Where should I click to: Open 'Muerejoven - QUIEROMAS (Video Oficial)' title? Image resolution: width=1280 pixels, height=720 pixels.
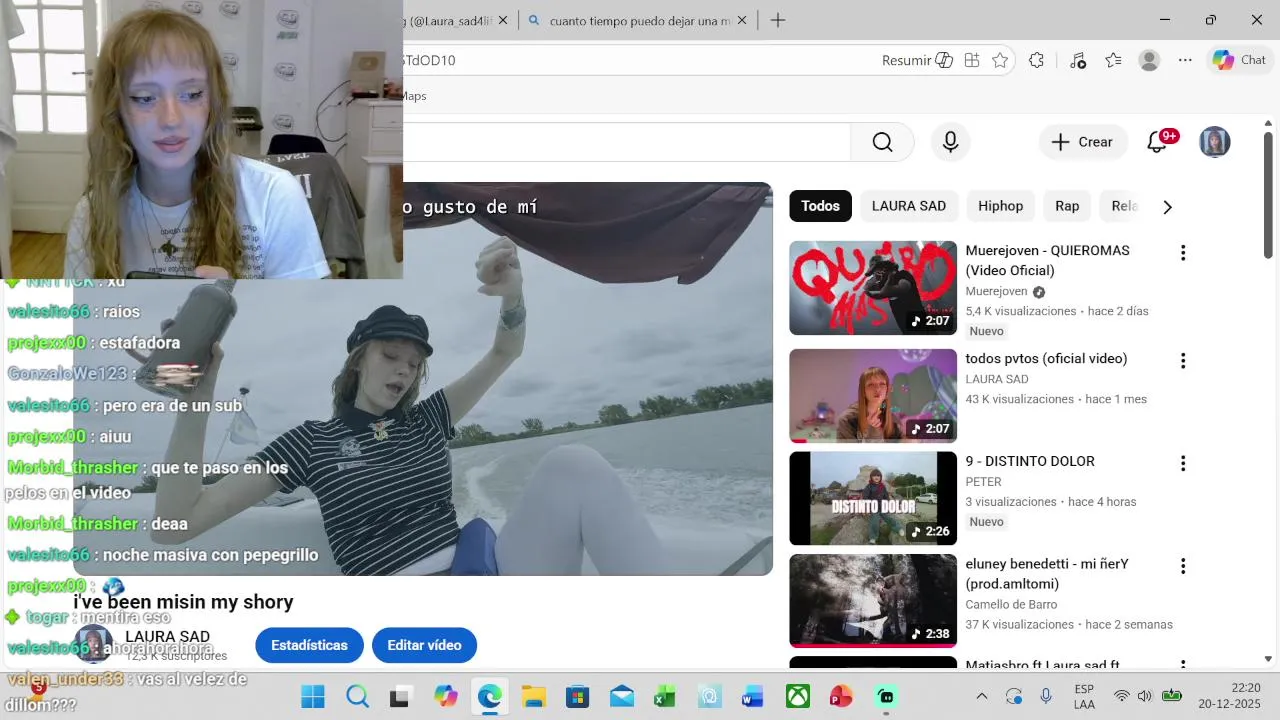(1047, 260)
